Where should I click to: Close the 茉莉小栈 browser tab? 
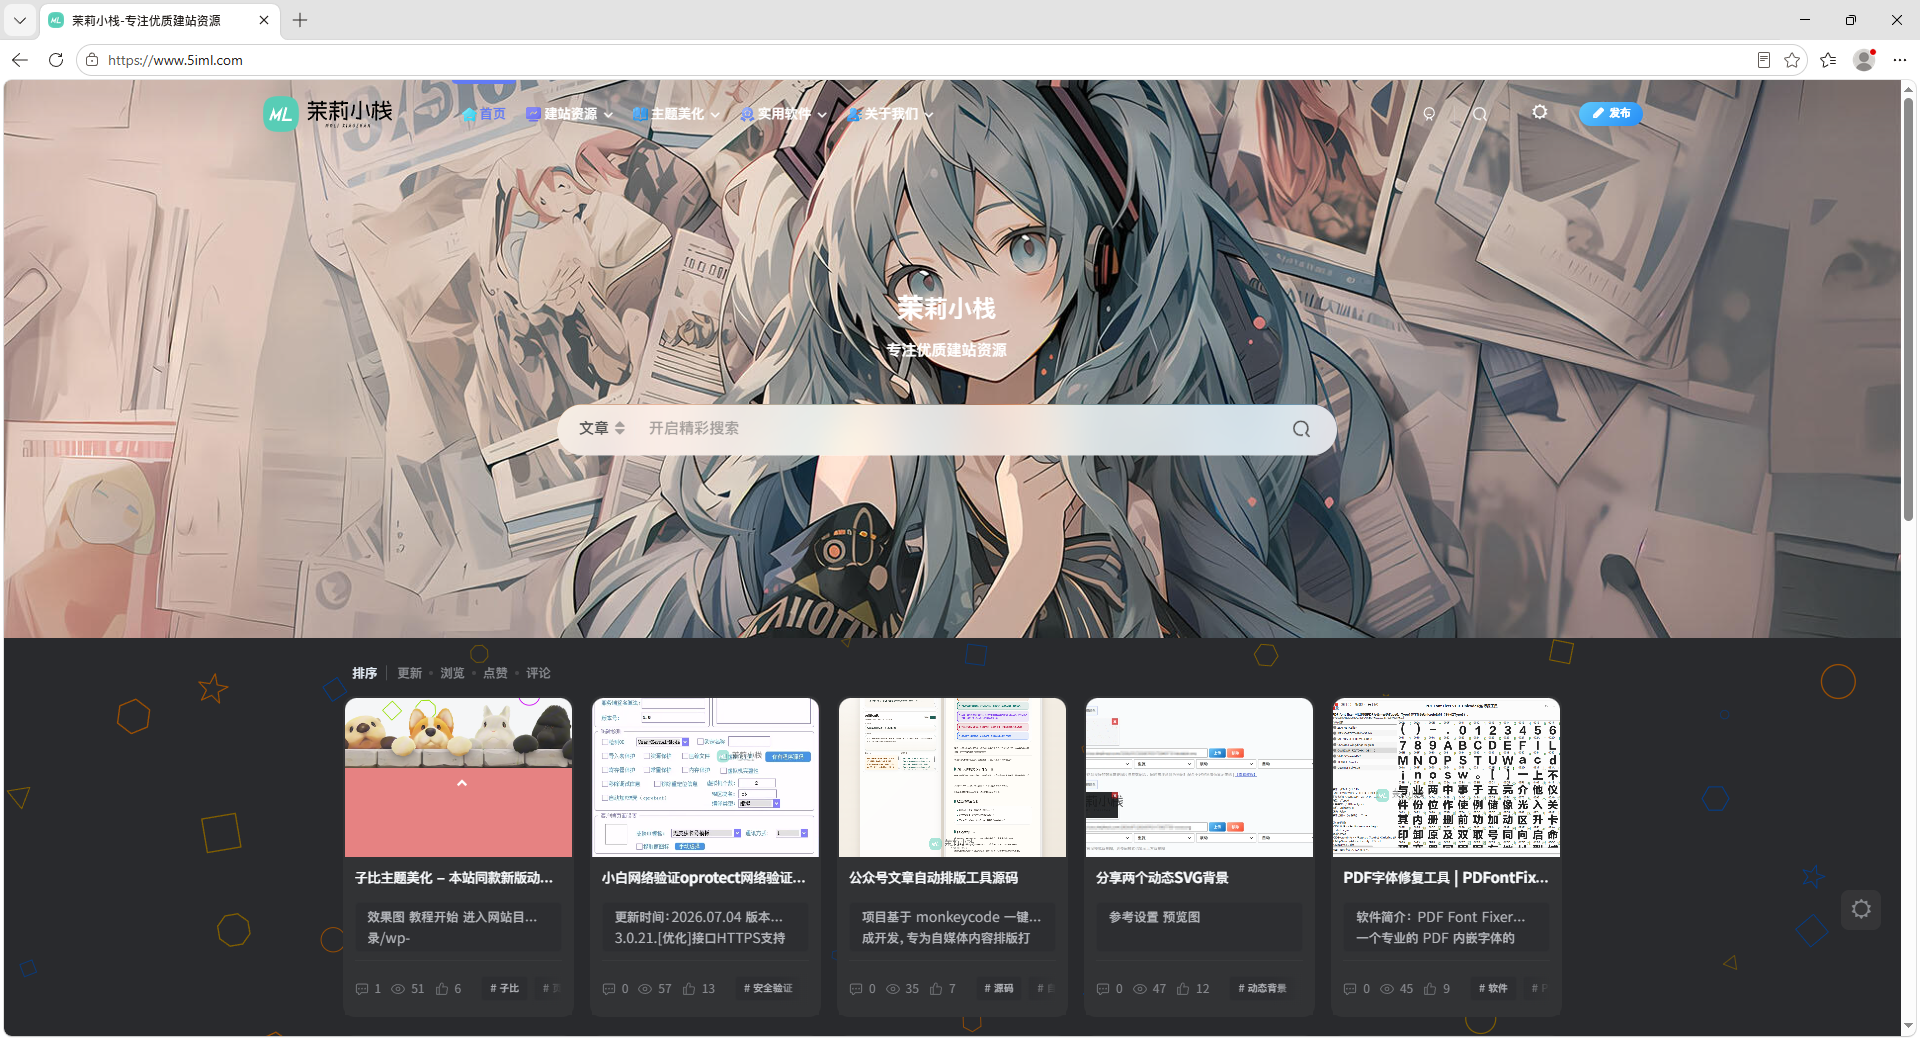pos(264,20)
